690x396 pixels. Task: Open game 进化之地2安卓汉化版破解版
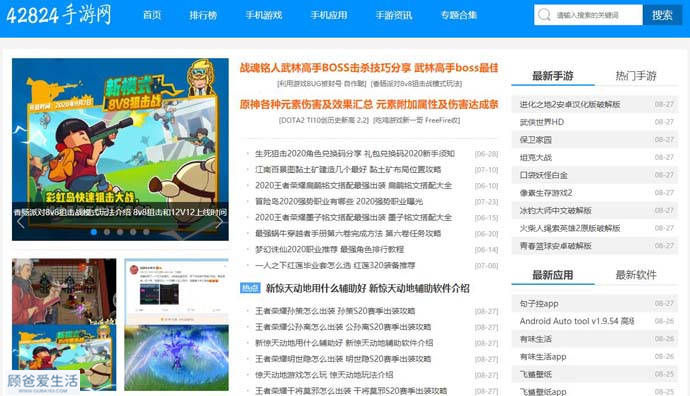[x=570, y=104]
